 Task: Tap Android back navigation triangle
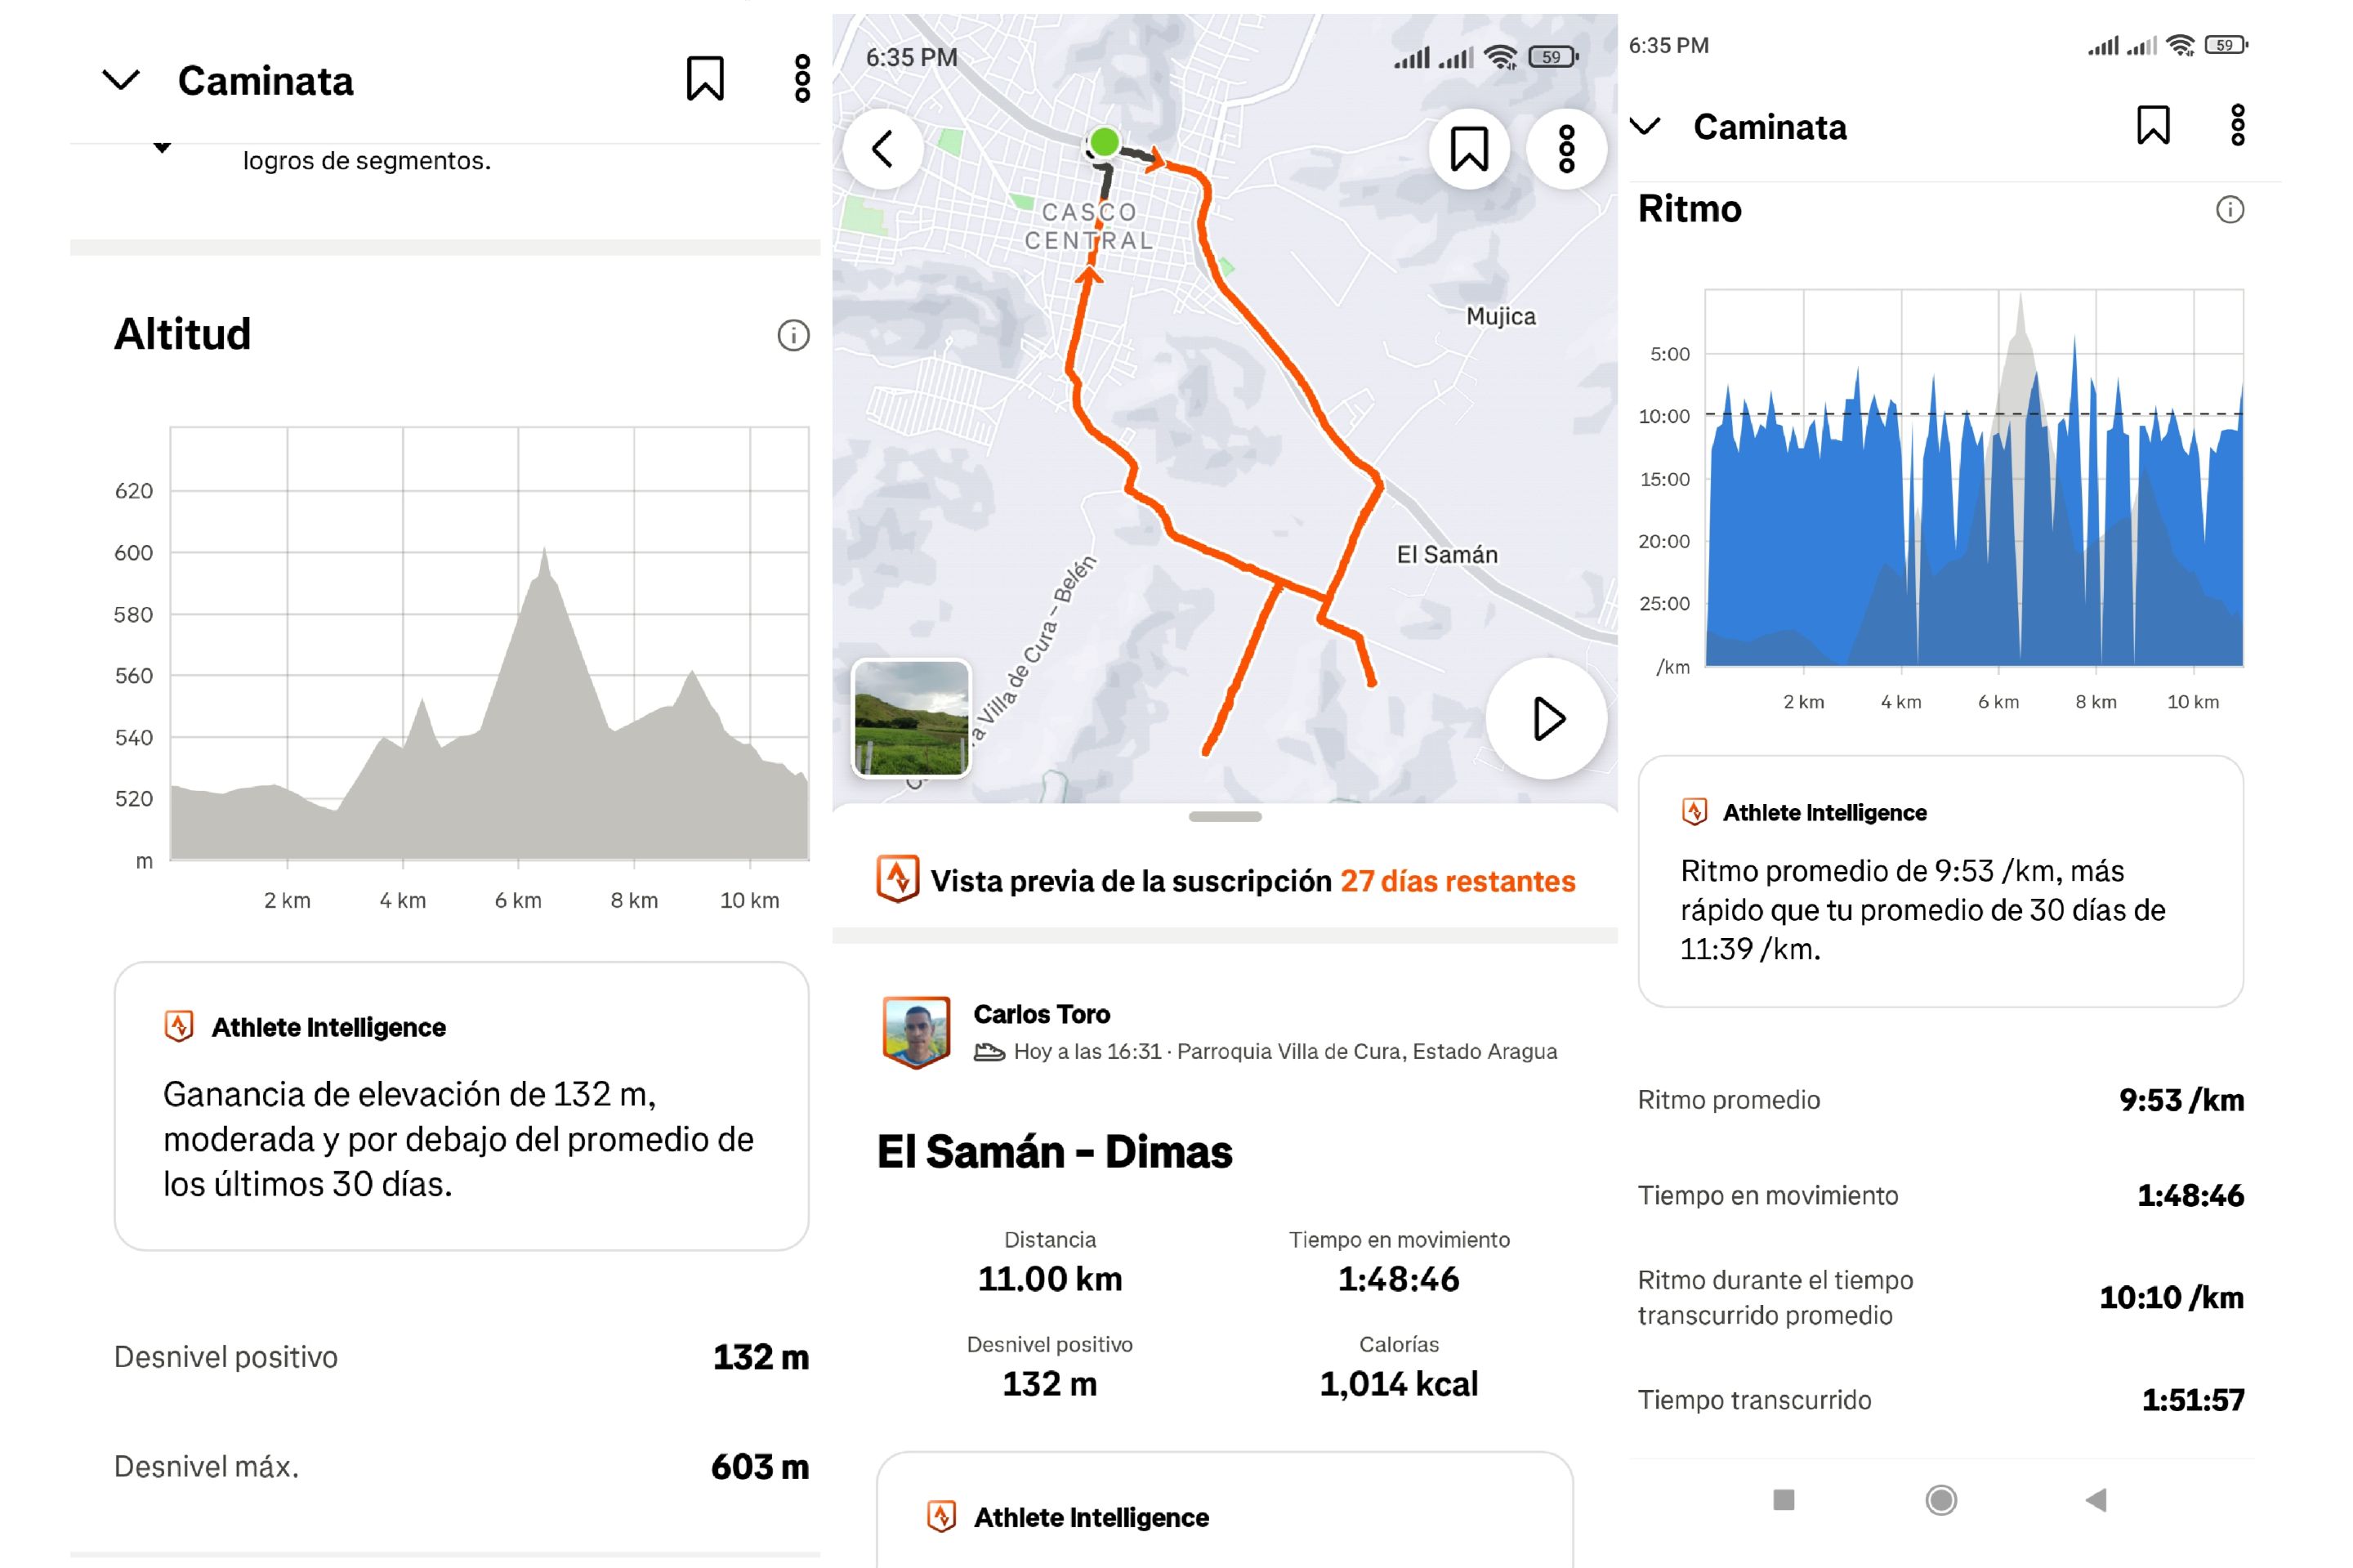tap(2097, 1500)
